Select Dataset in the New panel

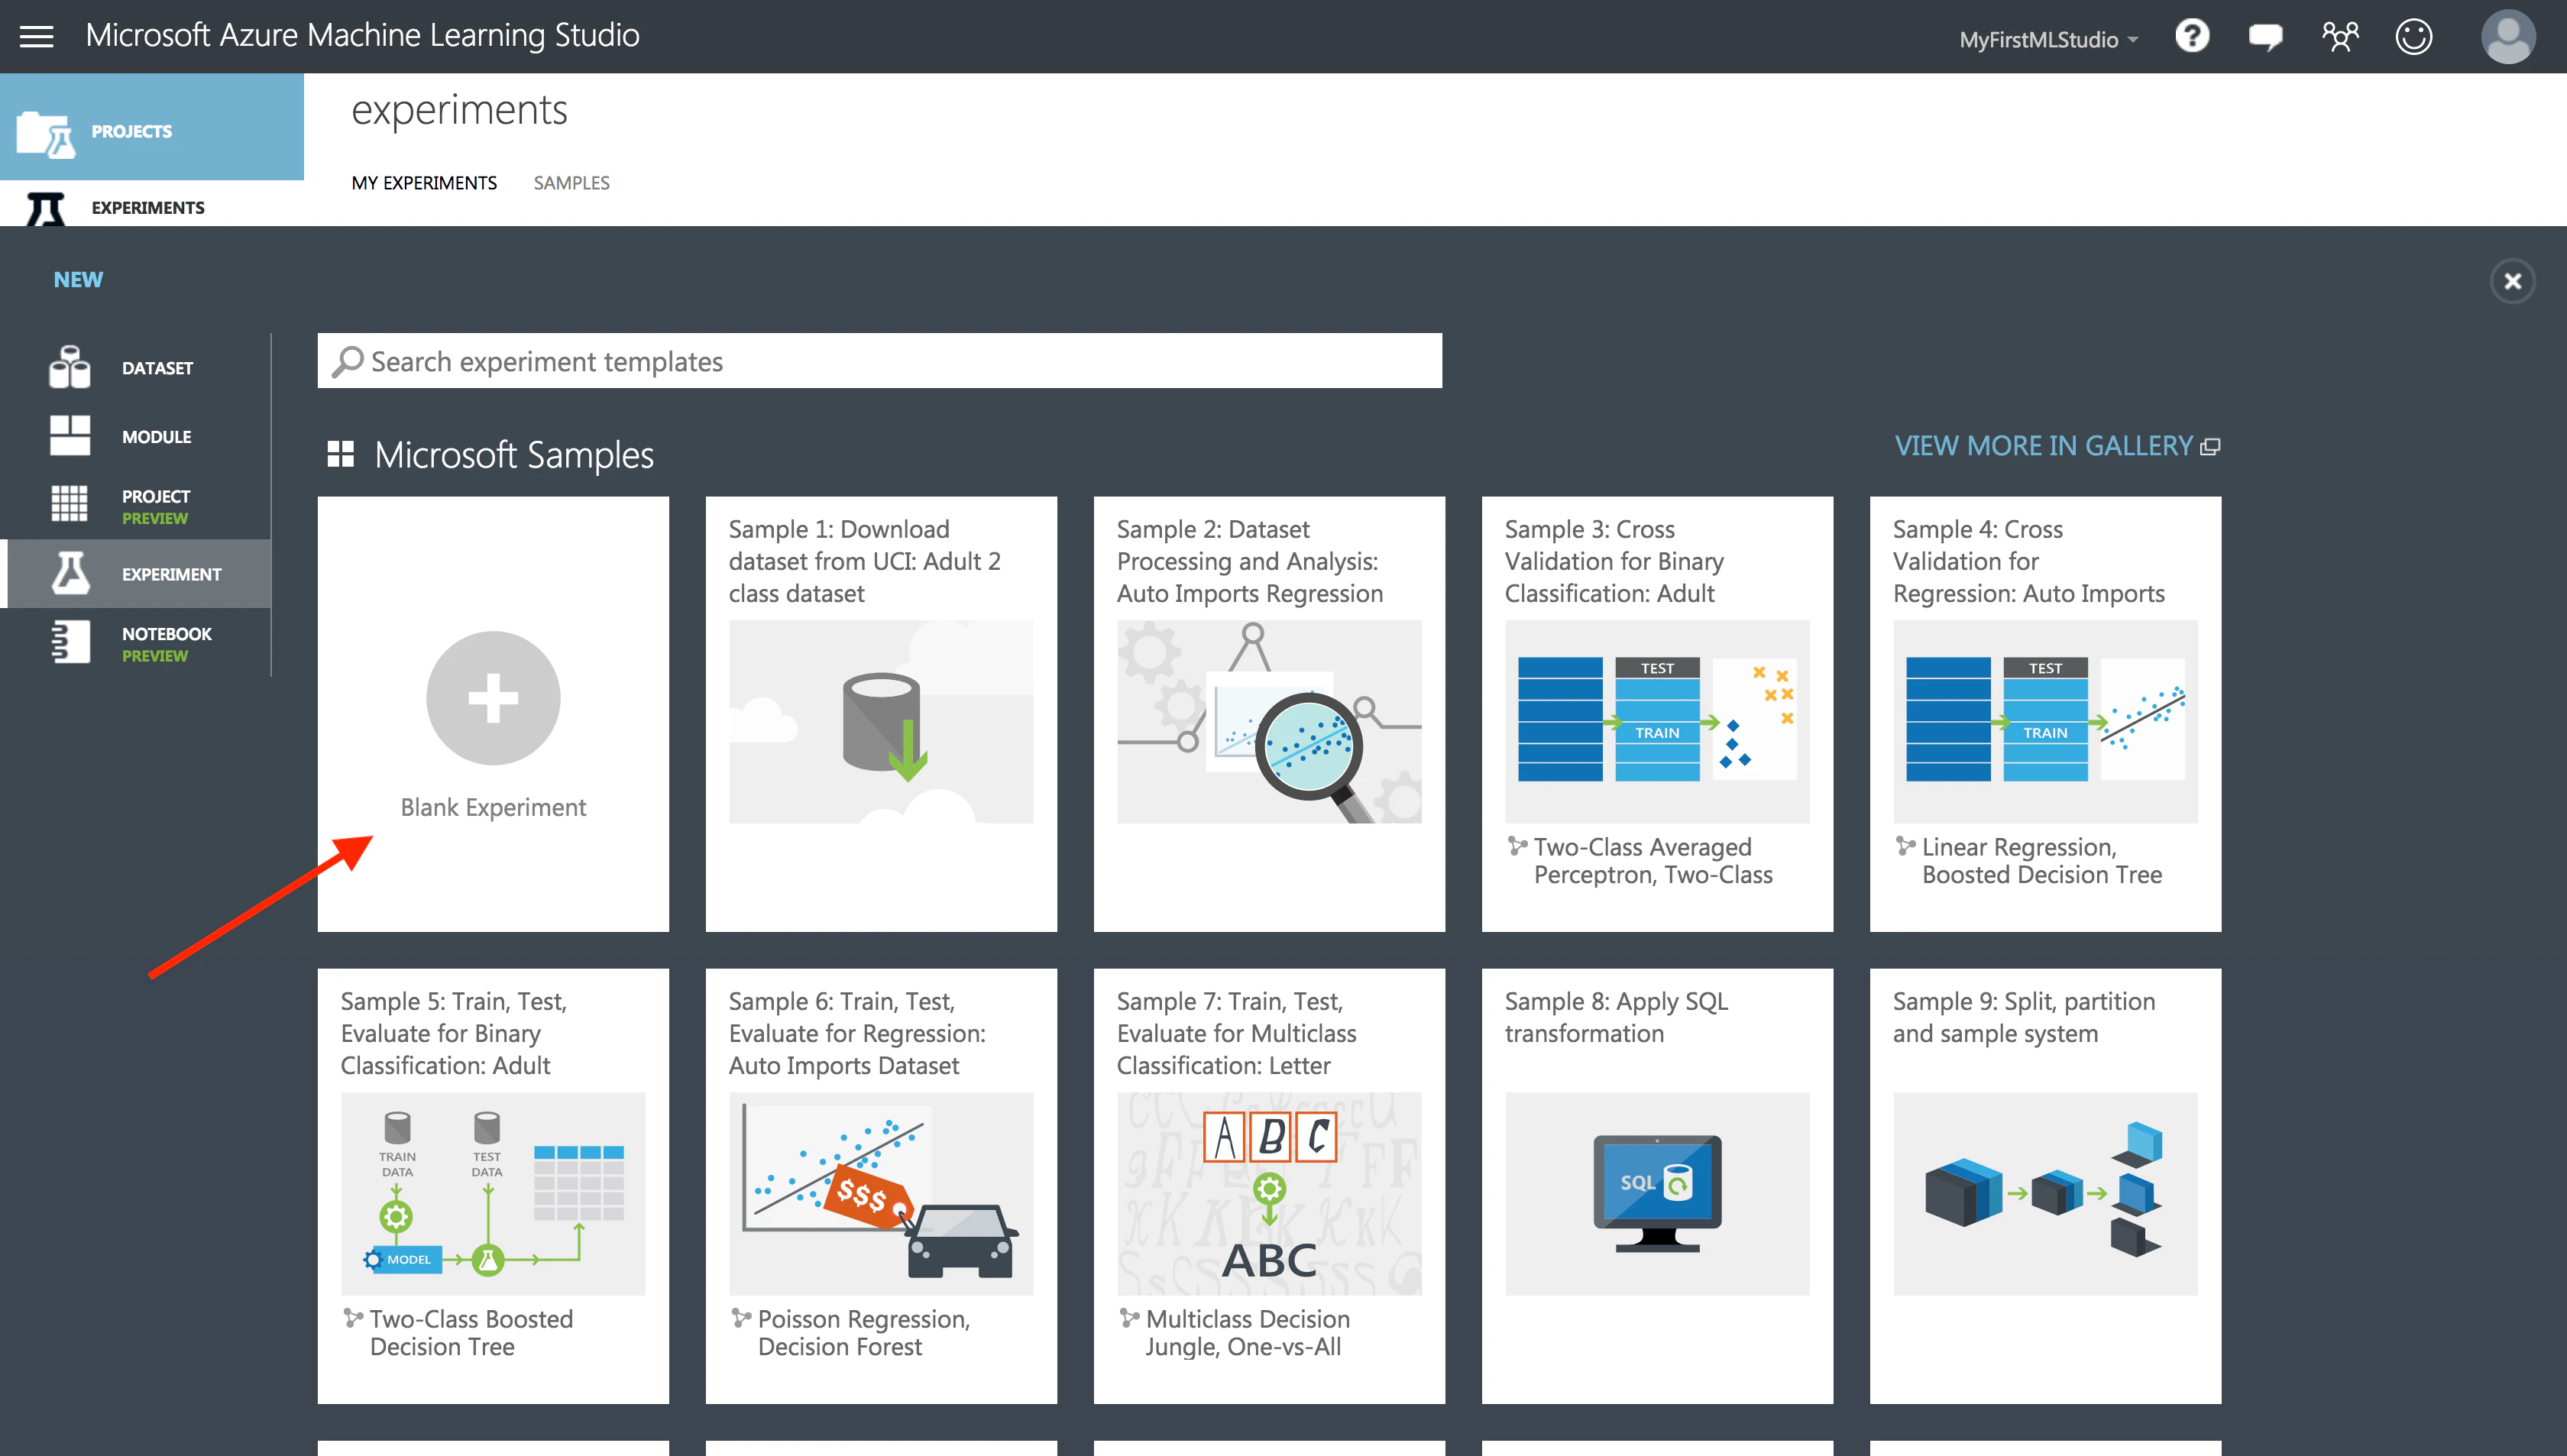(x=136, y=368)
